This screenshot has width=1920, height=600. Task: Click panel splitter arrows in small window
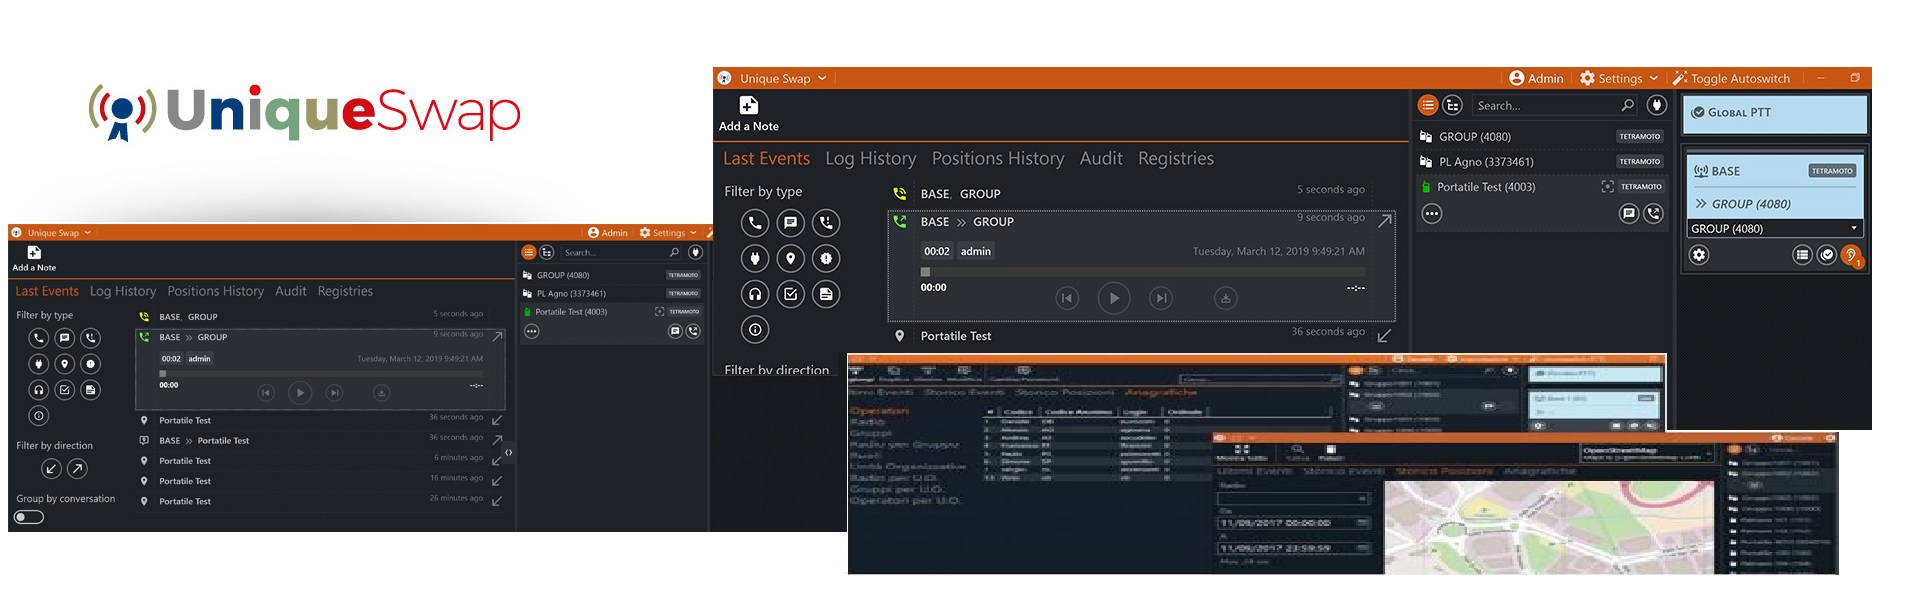[509, 453]
